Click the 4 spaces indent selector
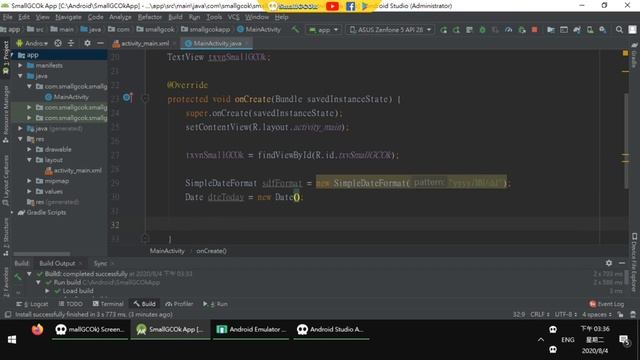Screen dimensions: 640x360 coord(596,314)
